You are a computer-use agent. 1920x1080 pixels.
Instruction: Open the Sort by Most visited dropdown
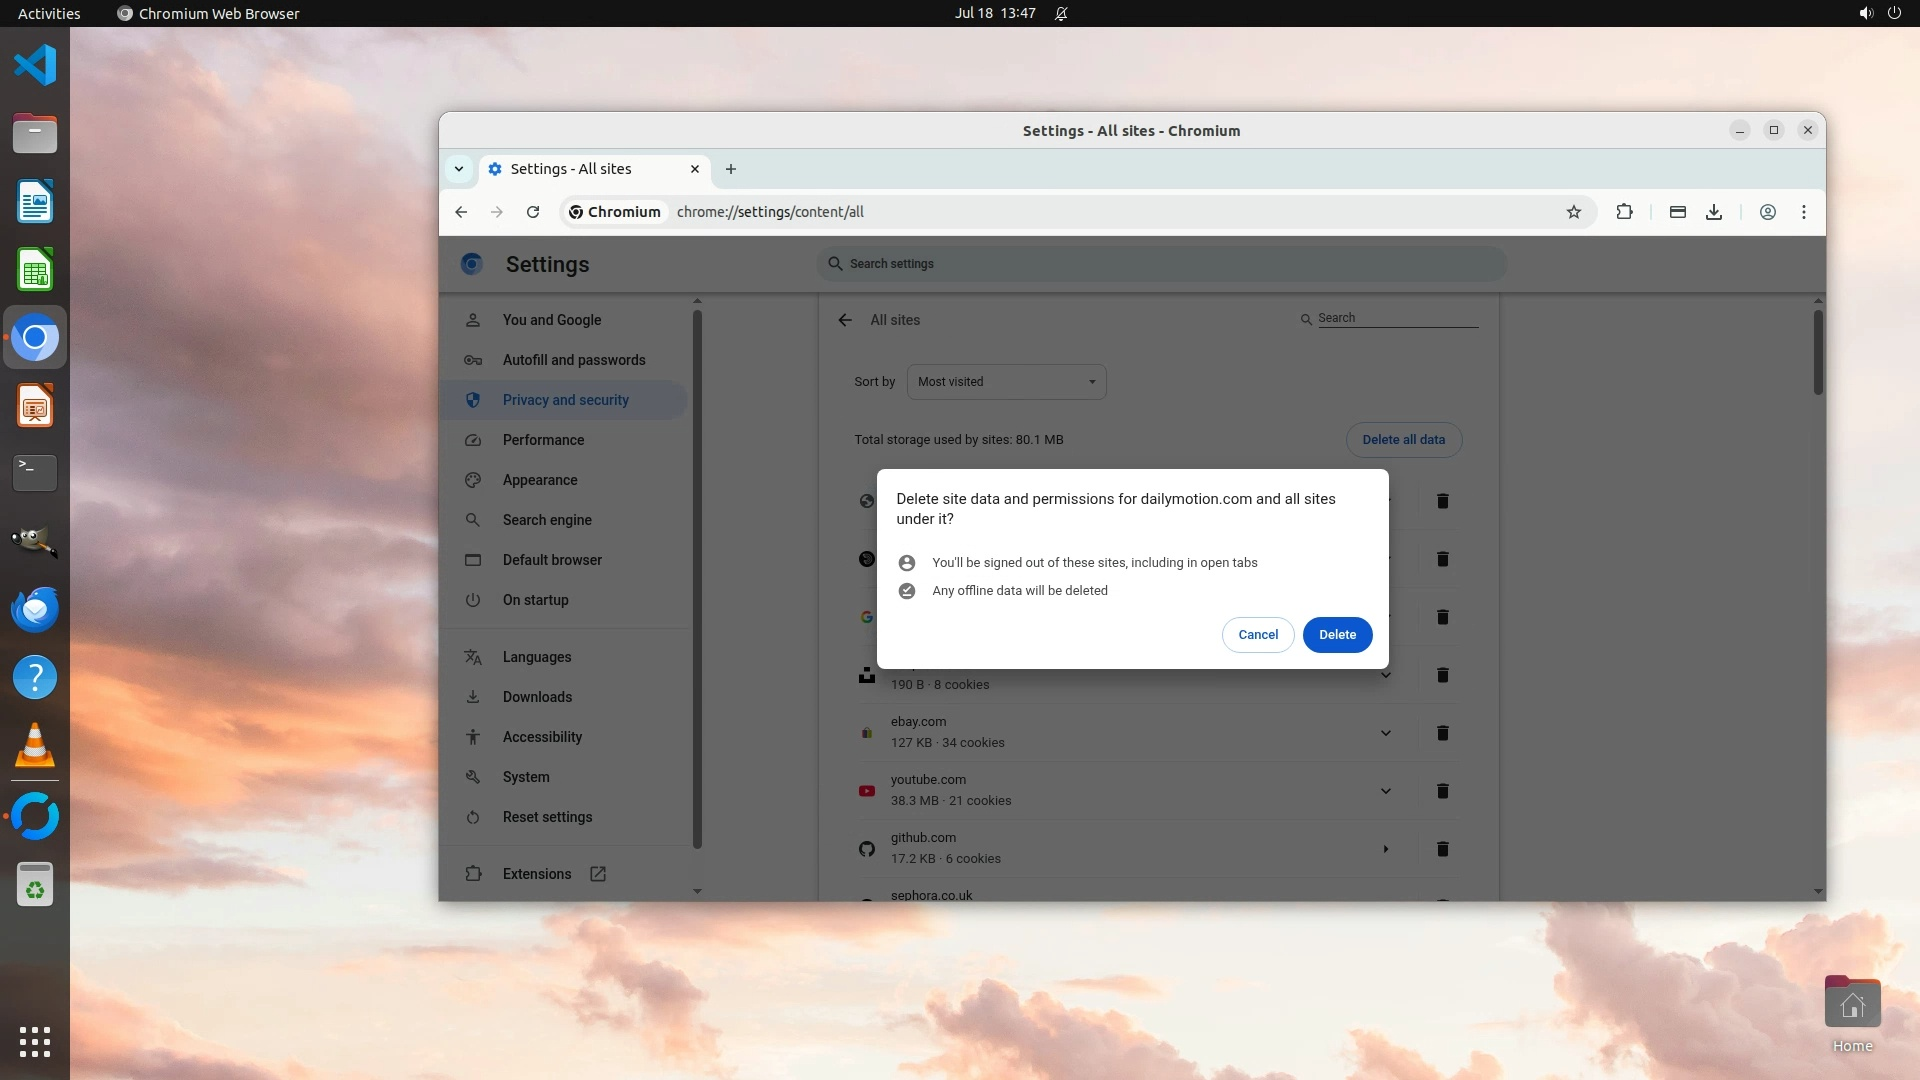(1006, 382)
